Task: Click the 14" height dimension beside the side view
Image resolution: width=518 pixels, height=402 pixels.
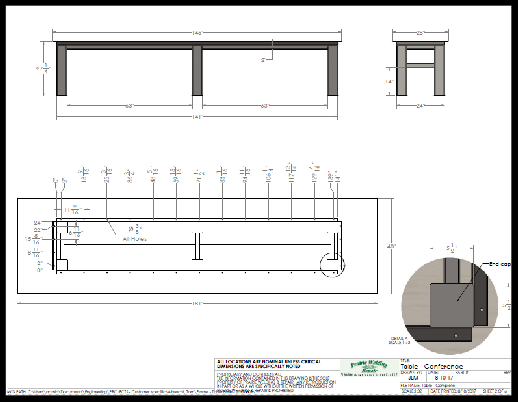Action: 390,81
